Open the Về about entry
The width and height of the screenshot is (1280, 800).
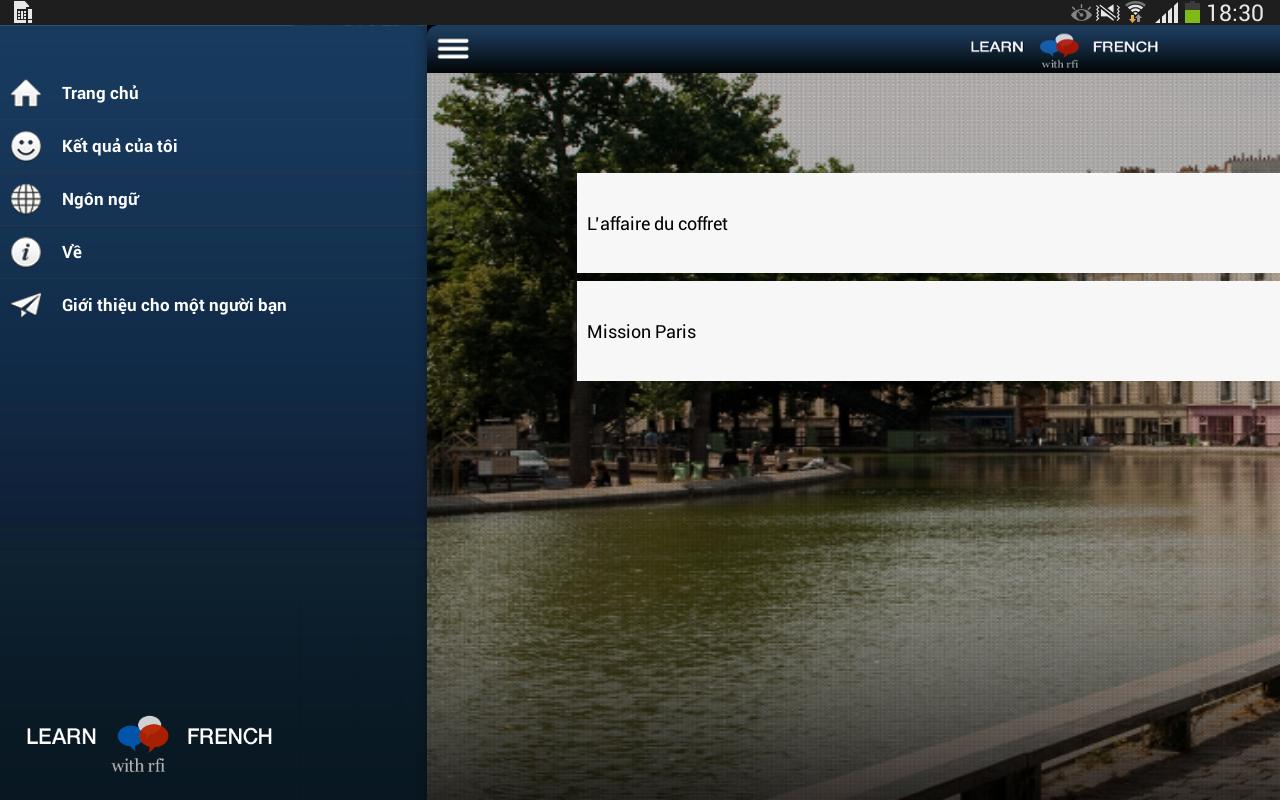click(x=213, y=252)
